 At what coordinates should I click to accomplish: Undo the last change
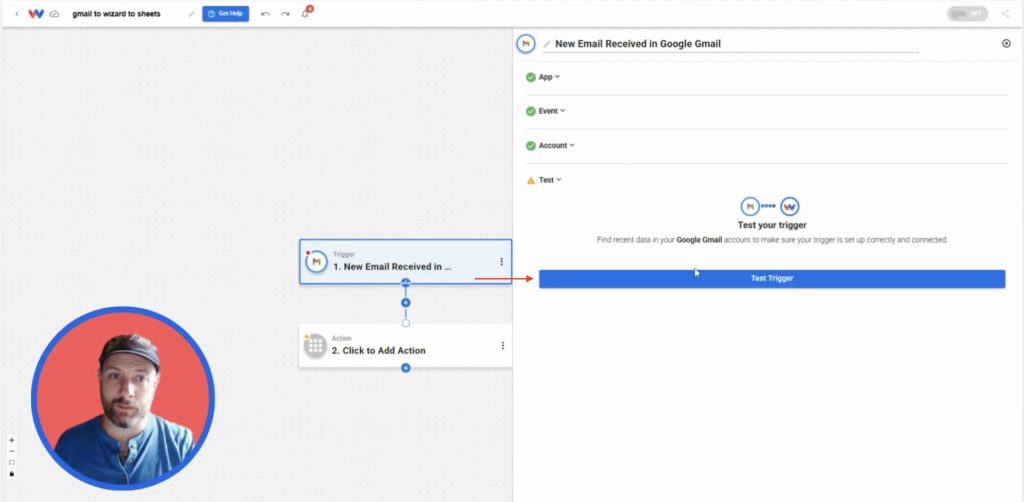pyautogui.click(x=265, y=14)
